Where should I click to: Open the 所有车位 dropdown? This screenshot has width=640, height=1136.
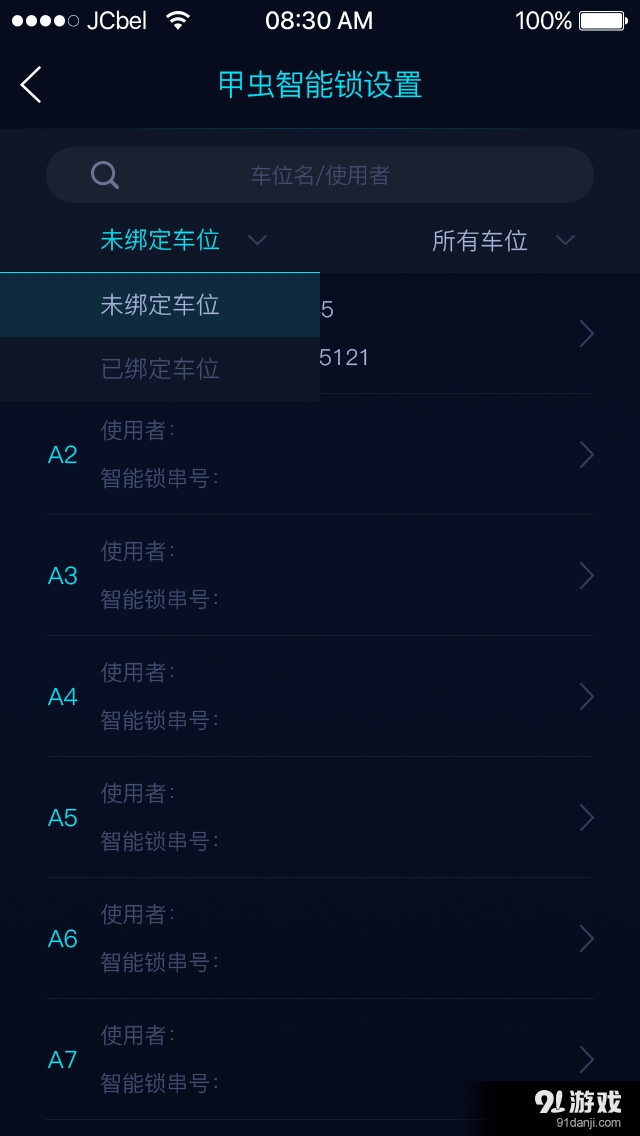click(505, 240)
